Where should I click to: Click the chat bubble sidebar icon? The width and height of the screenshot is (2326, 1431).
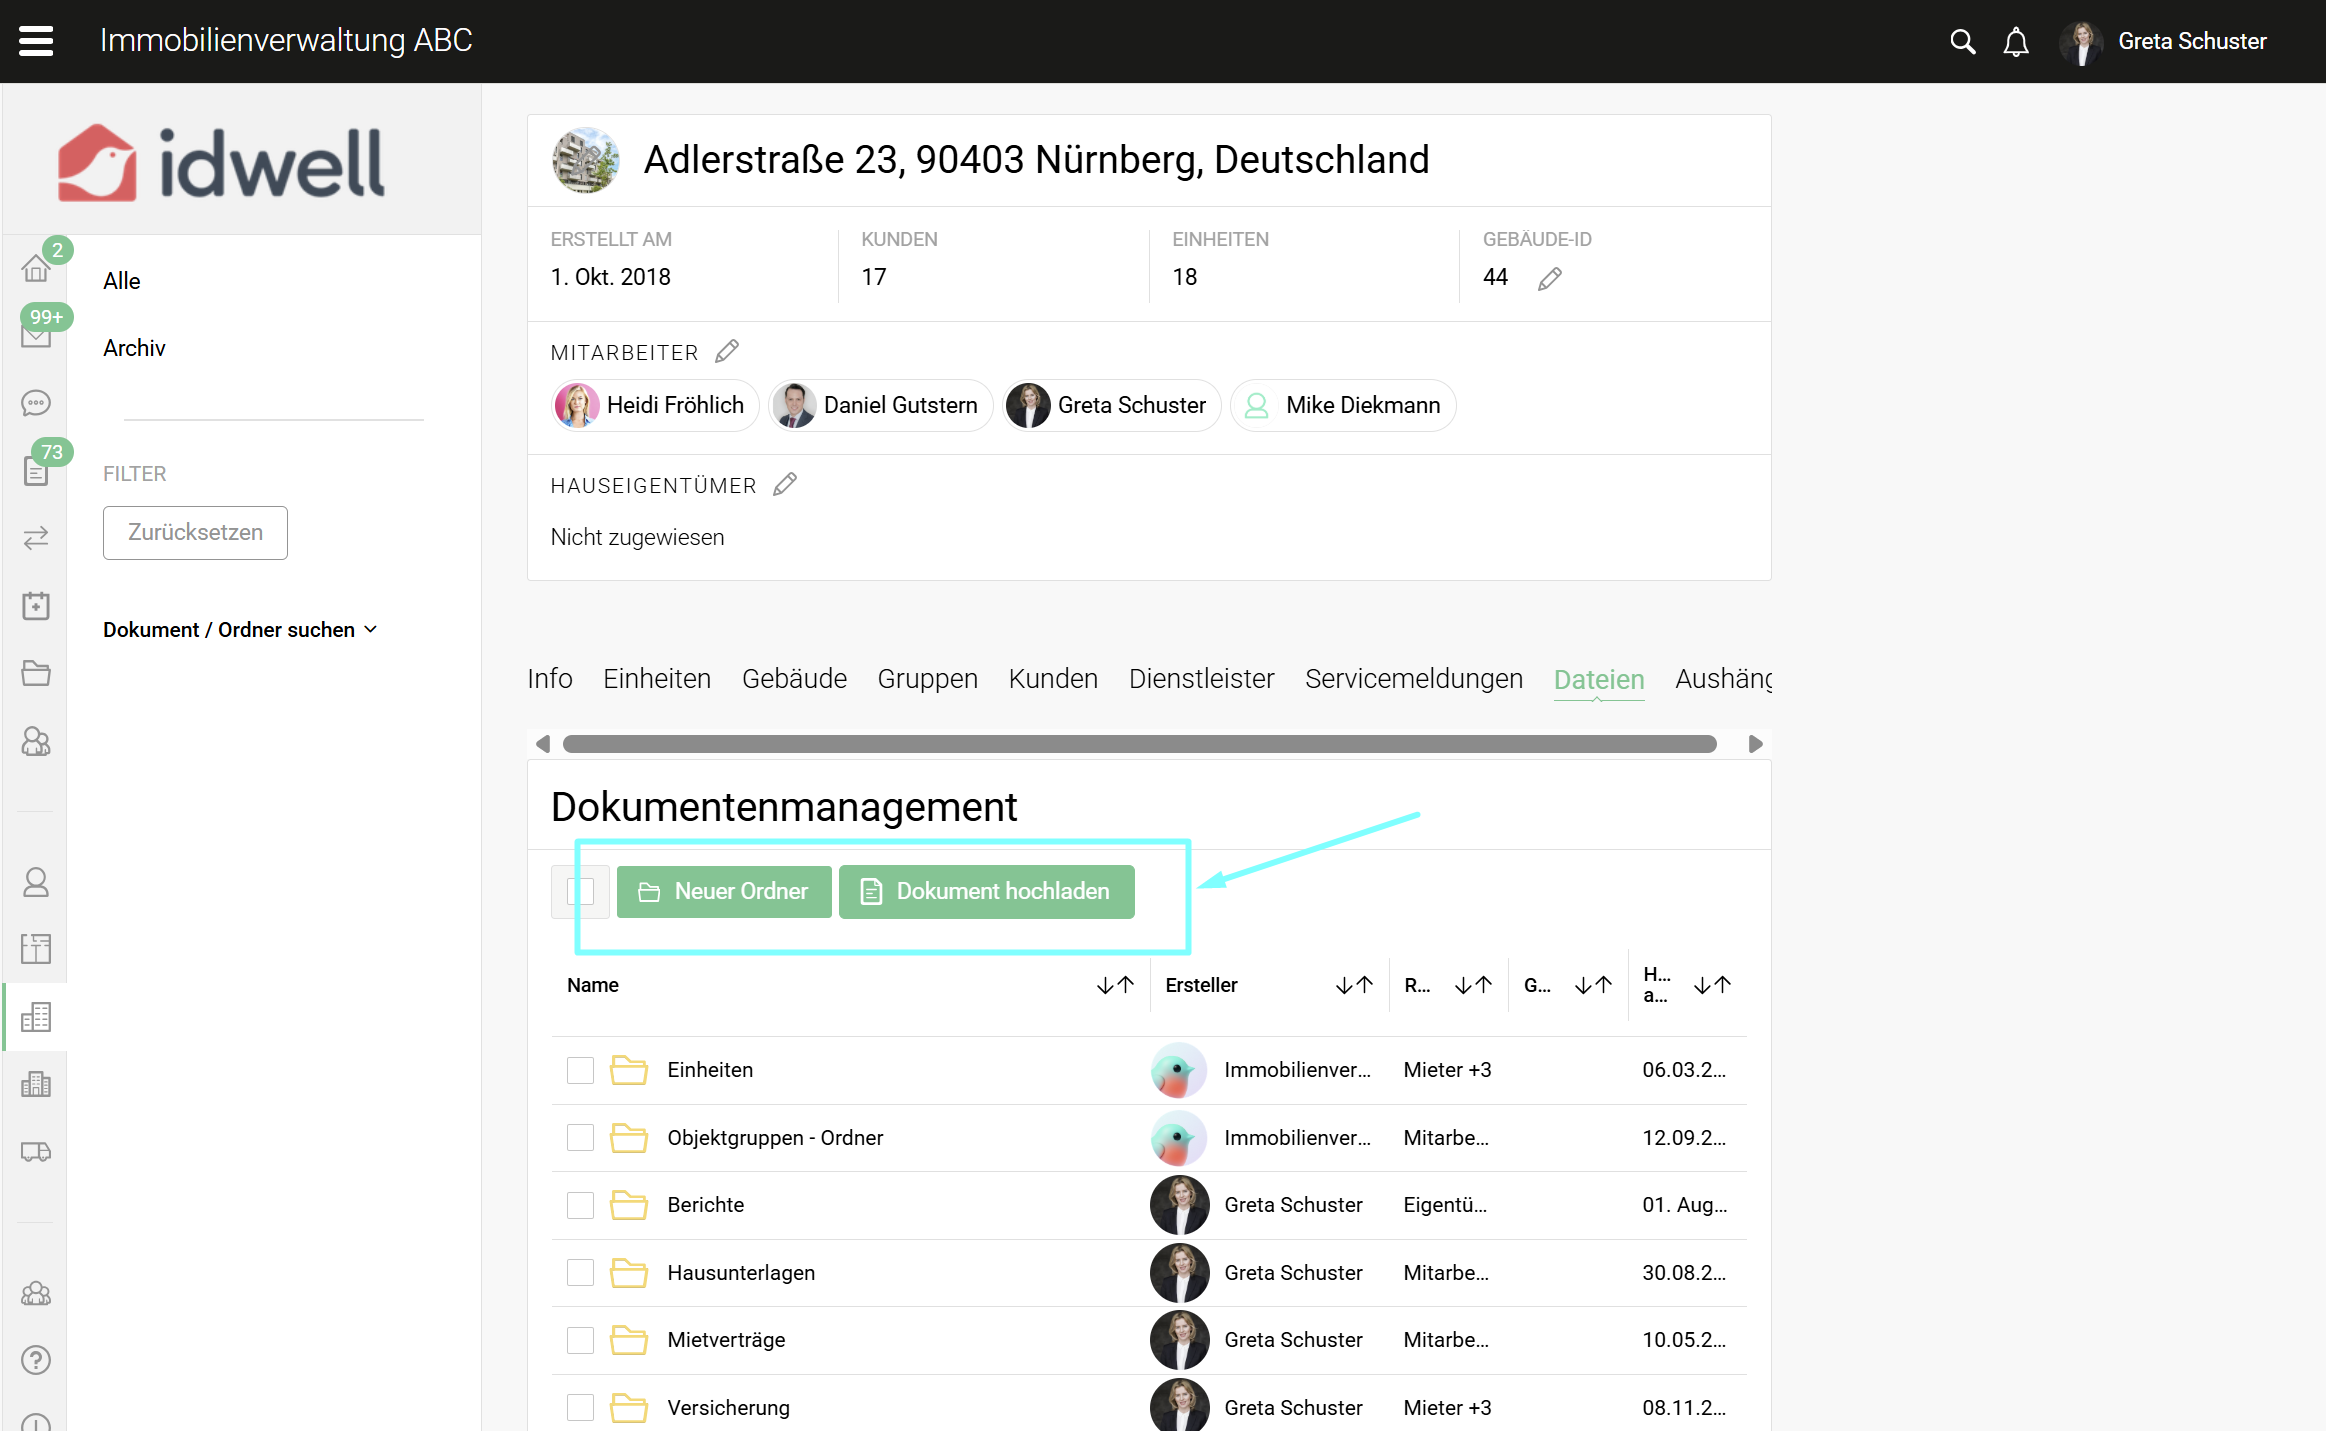point(36,403)
